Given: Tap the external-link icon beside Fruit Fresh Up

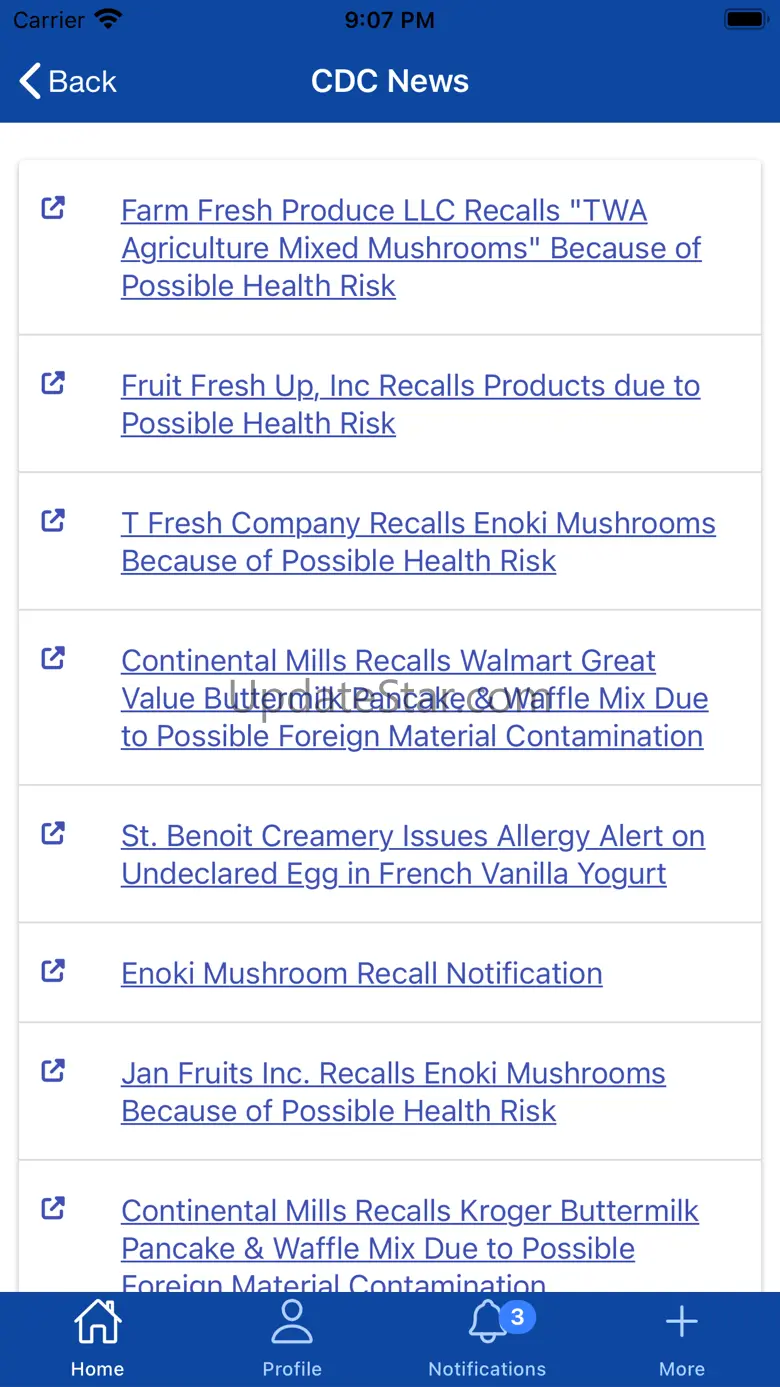Looking at the screenshot, I should click(53, 383).
